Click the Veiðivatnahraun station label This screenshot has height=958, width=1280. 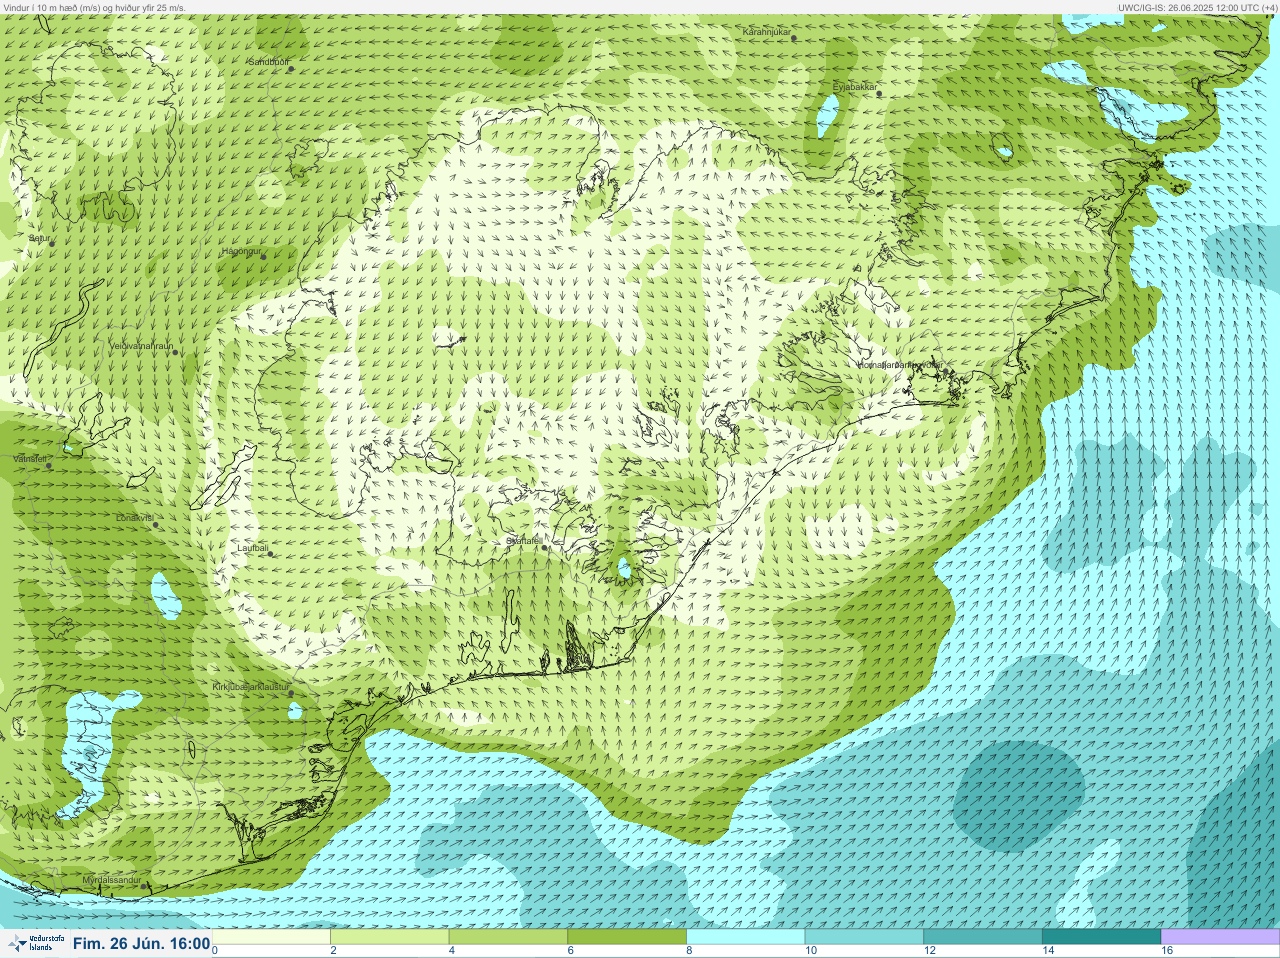pos(141,346)
